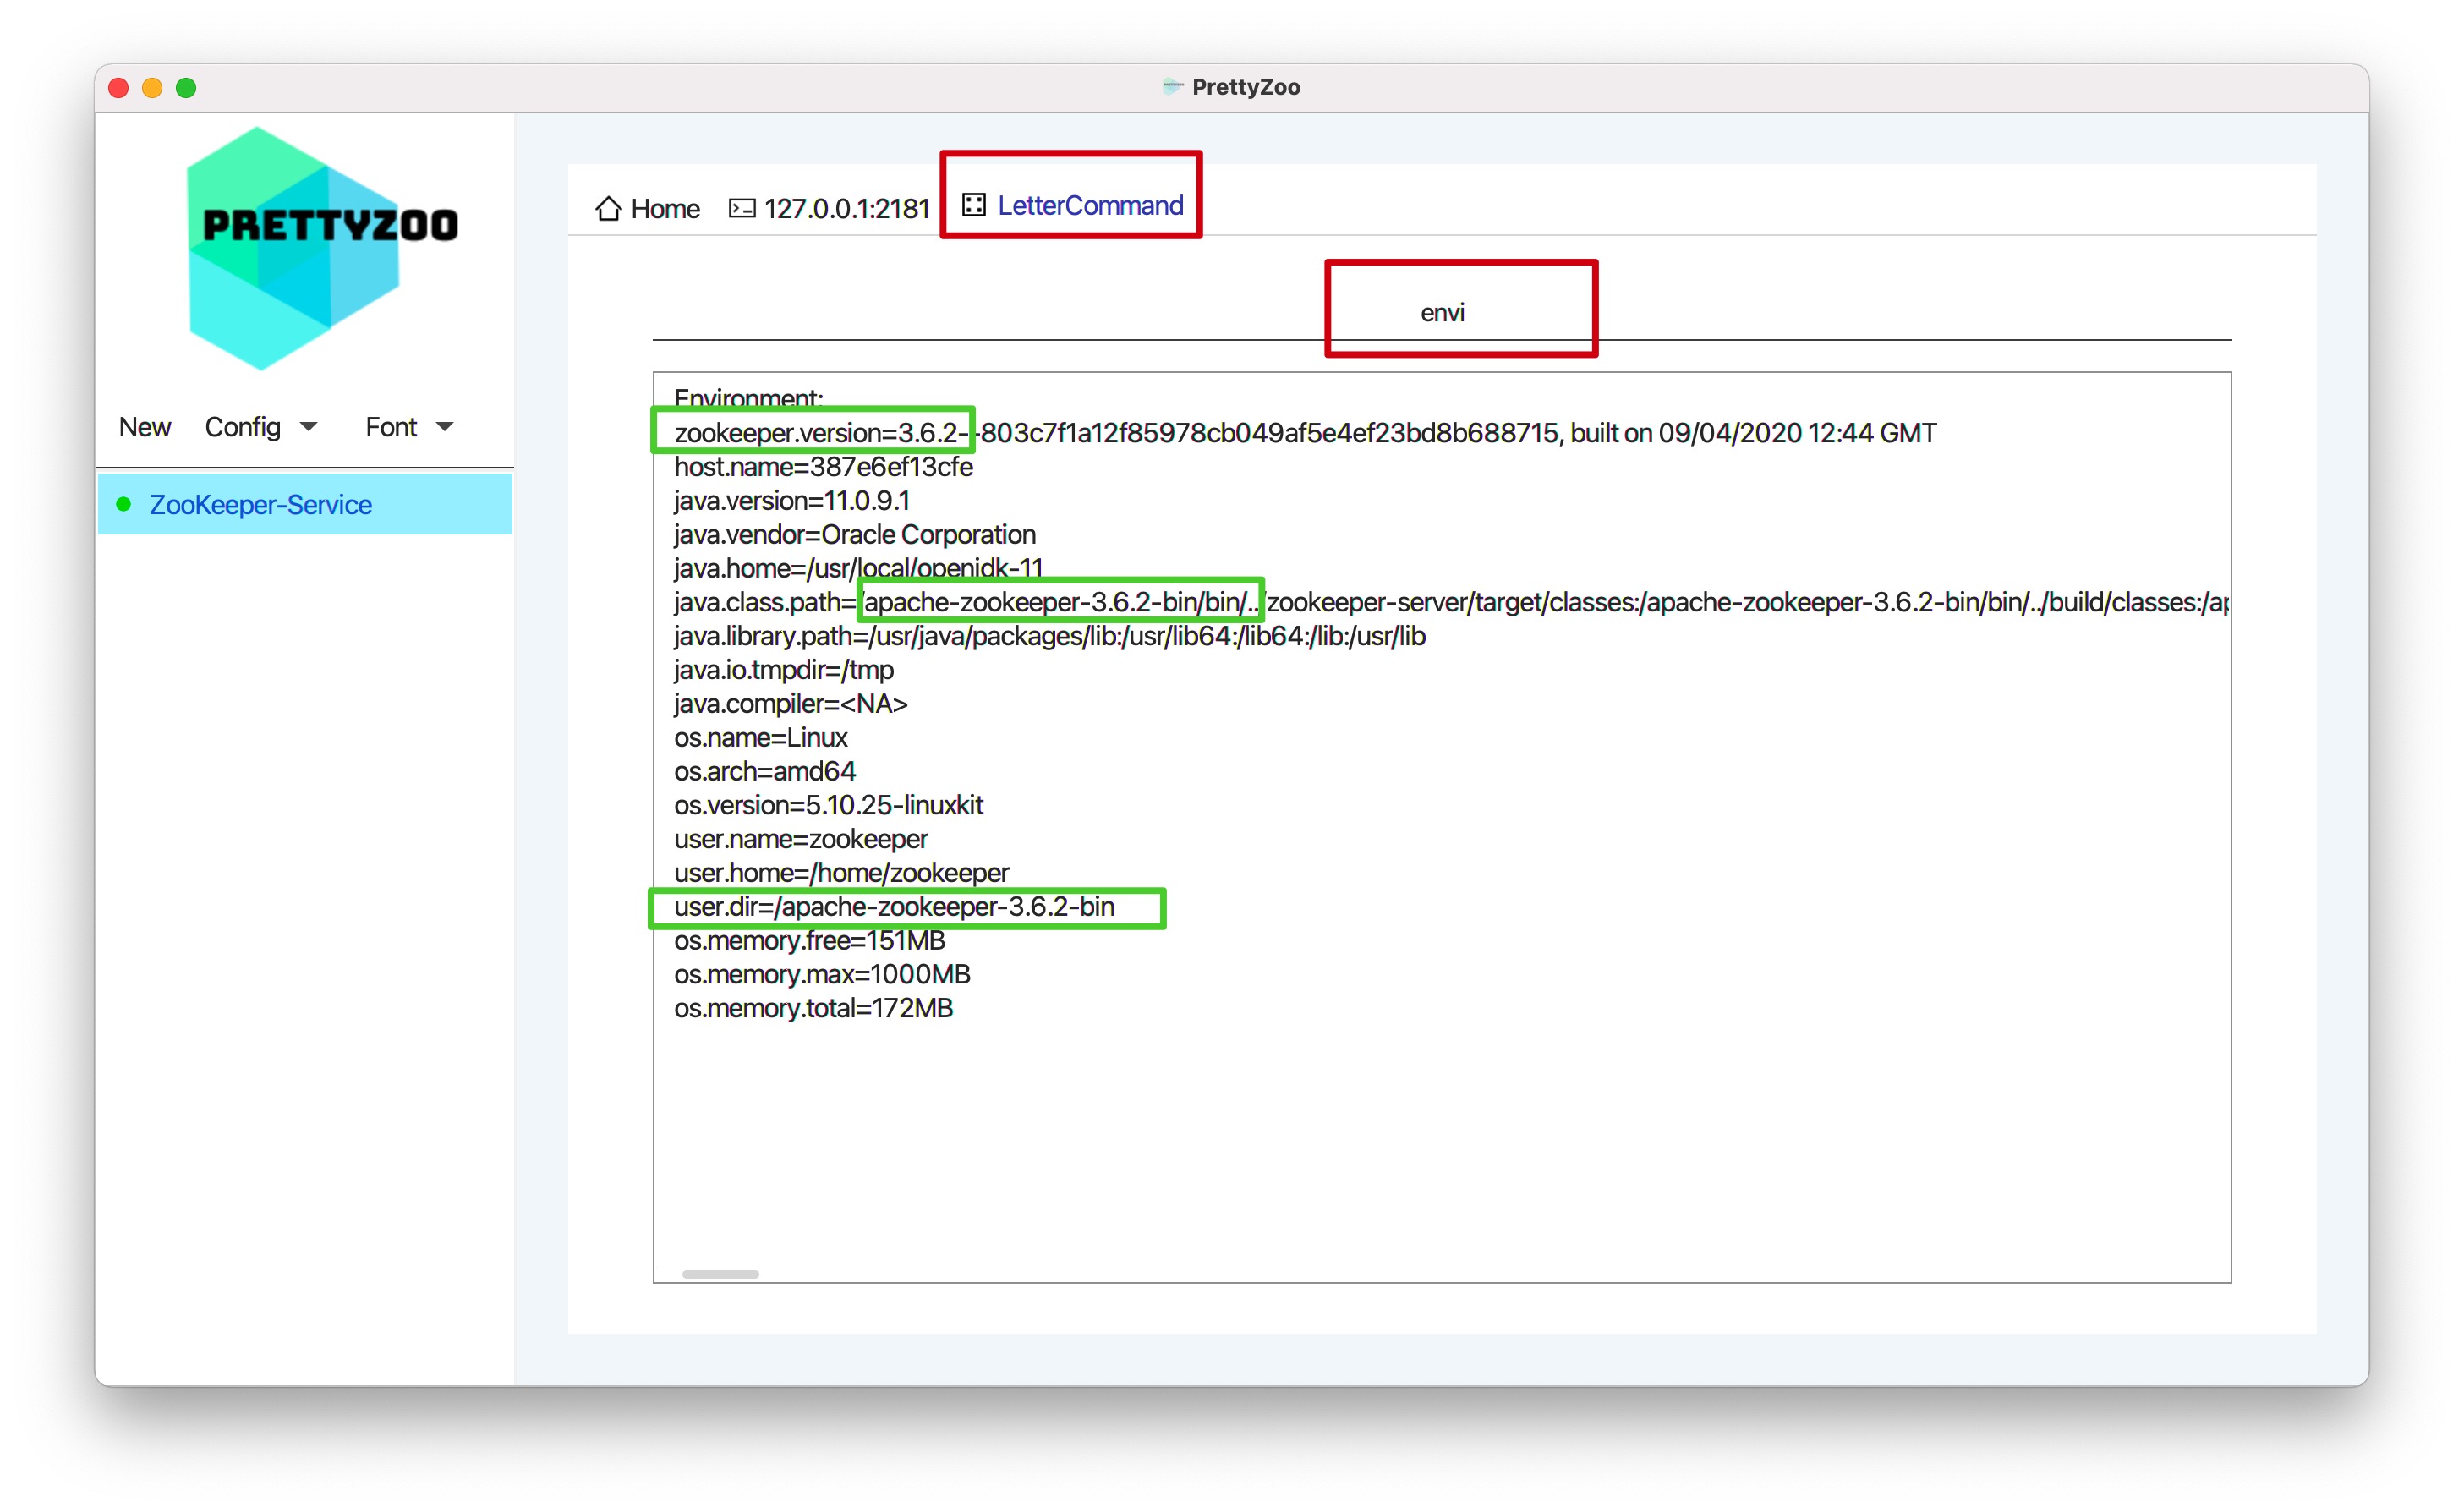
Task: Click the Environment: header line
Action: pos(749,398)
